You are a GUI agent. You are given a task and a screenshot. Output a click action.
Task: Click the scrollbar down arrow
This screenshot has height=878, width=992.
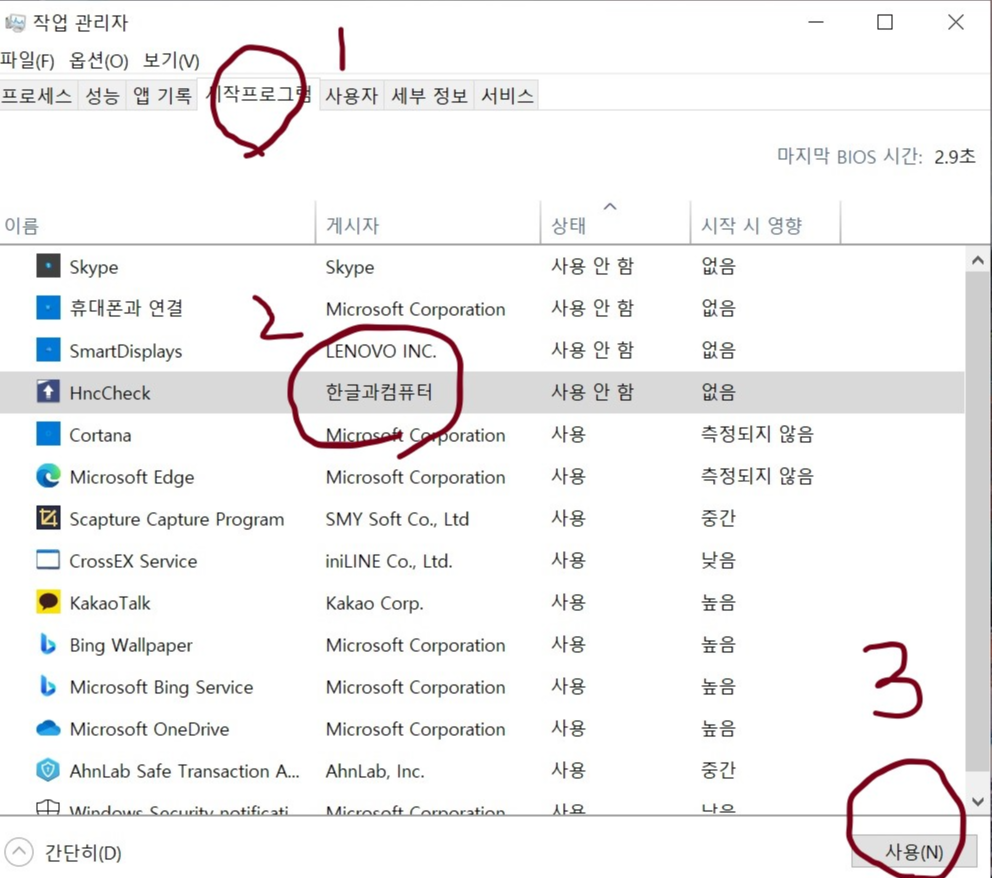(977, 801)
